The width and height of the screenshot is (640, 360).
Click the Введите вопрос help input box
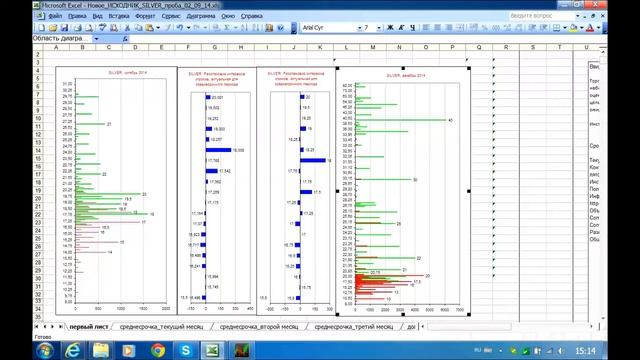tap(541, 16)
